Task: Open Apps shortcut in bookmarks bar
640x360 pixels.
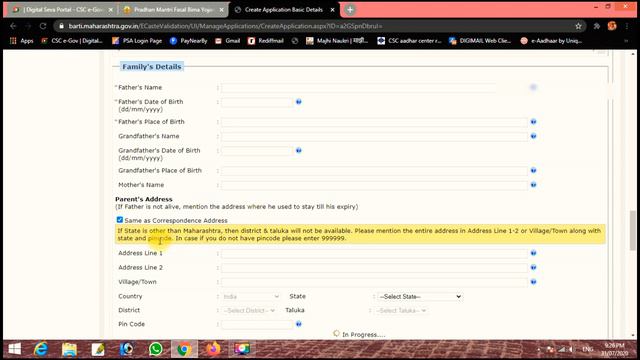Action: (x=22, y=40)
